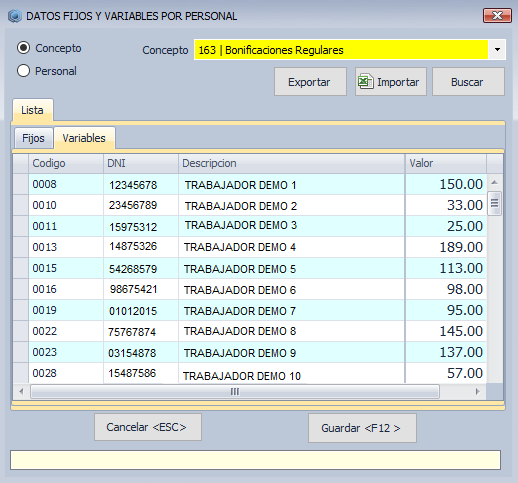Select the Personal radio button
Viewport: 518px width, 483px height.
(x=24, y=71)
